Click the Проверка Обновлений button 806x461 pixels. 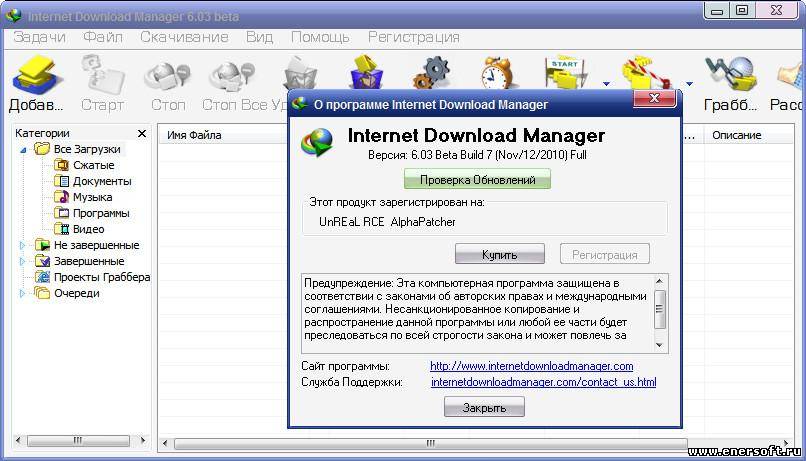click(x=477, y=179)
